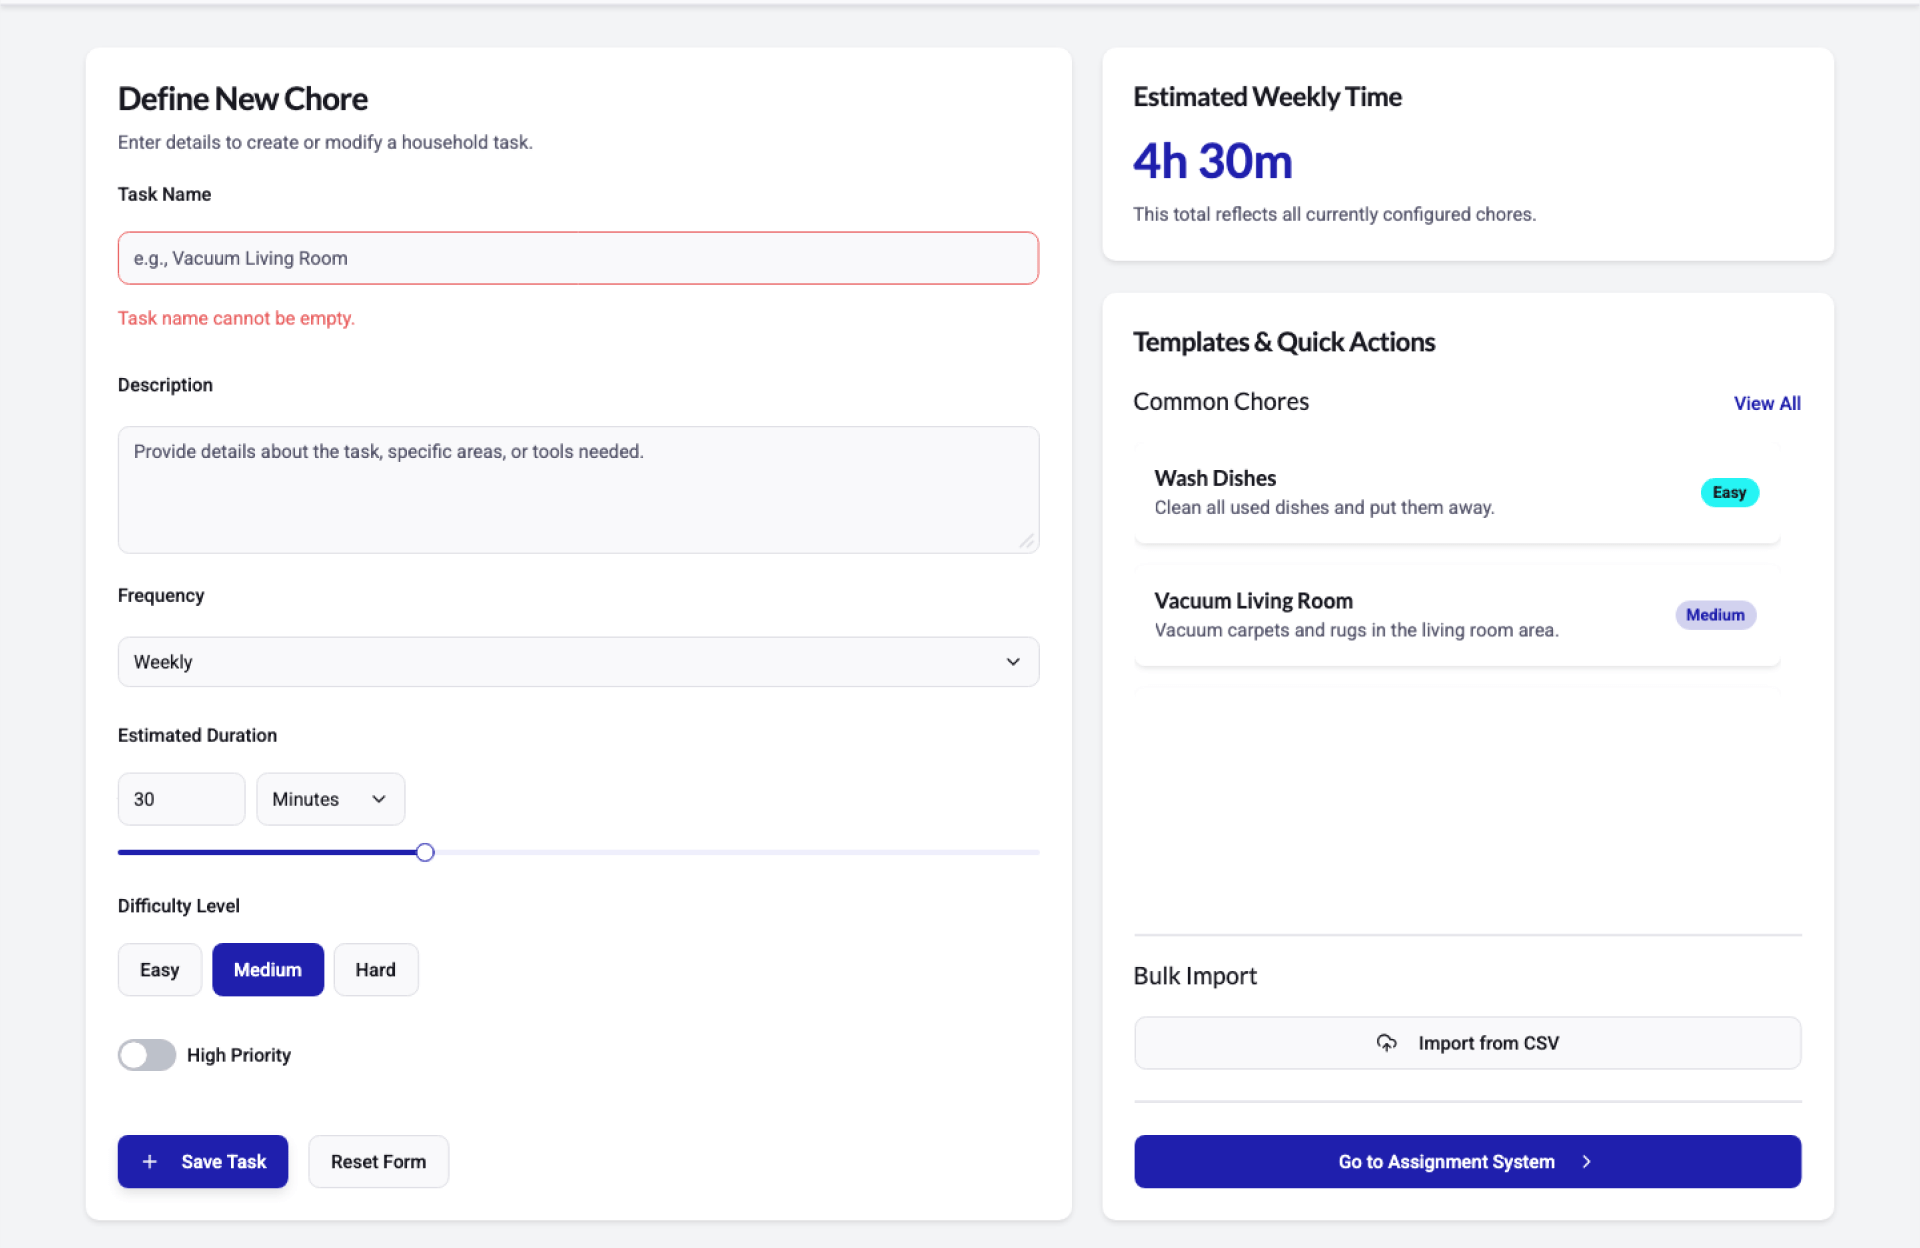Click the Medium badge on Vacuum Living Room
This screenshot has width=1920, height=1248.
click(1714, 615)
